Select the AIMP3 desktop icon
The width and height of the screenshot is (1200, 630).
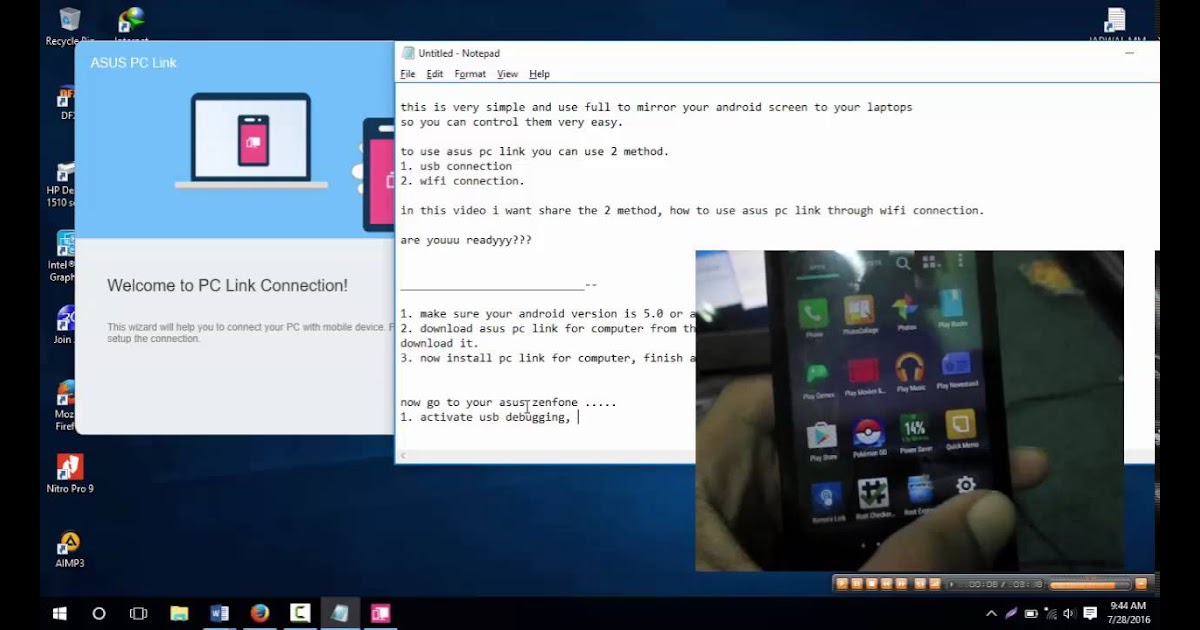[70, 548]
